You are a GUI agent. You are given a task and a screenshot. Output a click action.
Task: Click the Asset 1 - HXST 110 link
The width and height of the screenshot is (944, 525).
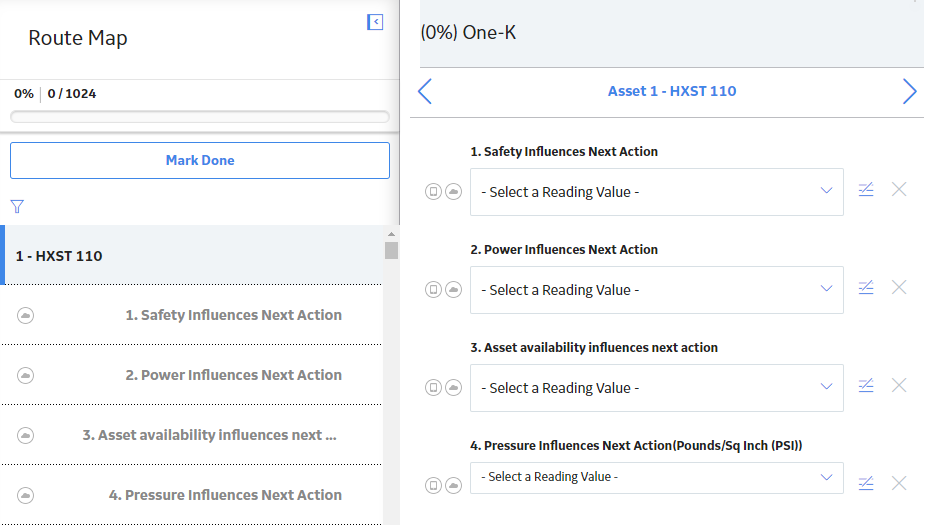point(672,91)
